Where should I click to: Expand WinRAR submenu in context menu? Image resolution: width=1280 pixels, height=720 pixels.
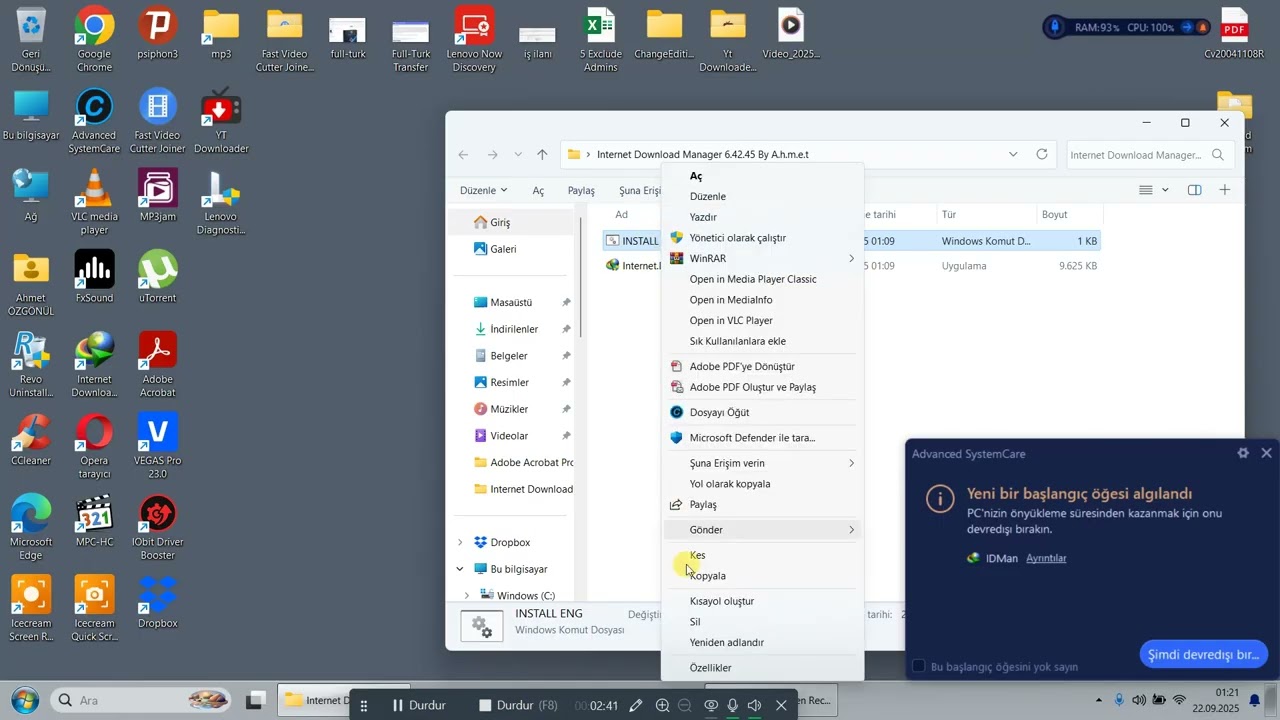coord(852,258)
